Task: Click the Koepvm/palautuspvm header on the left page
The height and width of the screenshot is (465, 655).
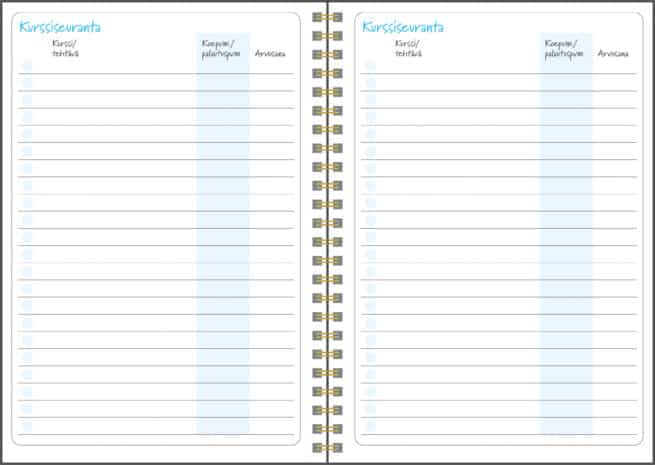Action: [x=221, y=49]
